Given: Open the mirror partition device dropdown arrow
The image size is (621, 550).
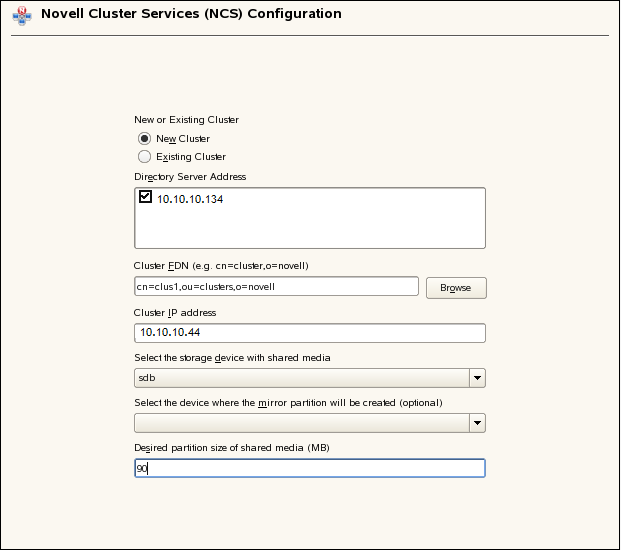Looking at the screenshot, I should click(478, 423).
